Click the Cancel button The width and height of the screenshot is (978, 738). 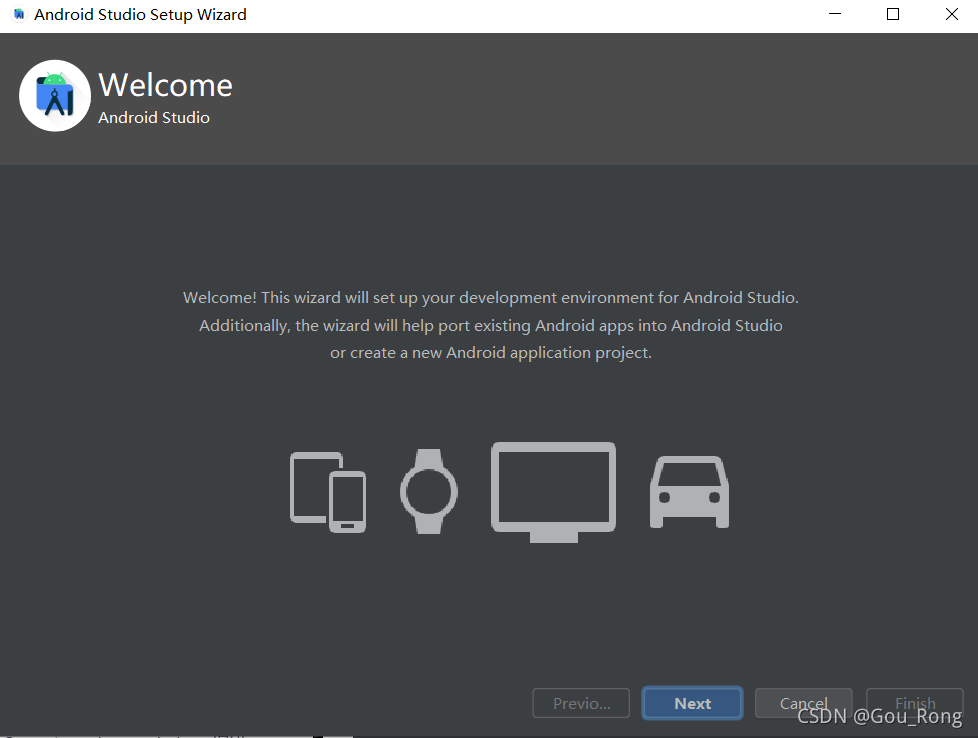coord(803,703)
